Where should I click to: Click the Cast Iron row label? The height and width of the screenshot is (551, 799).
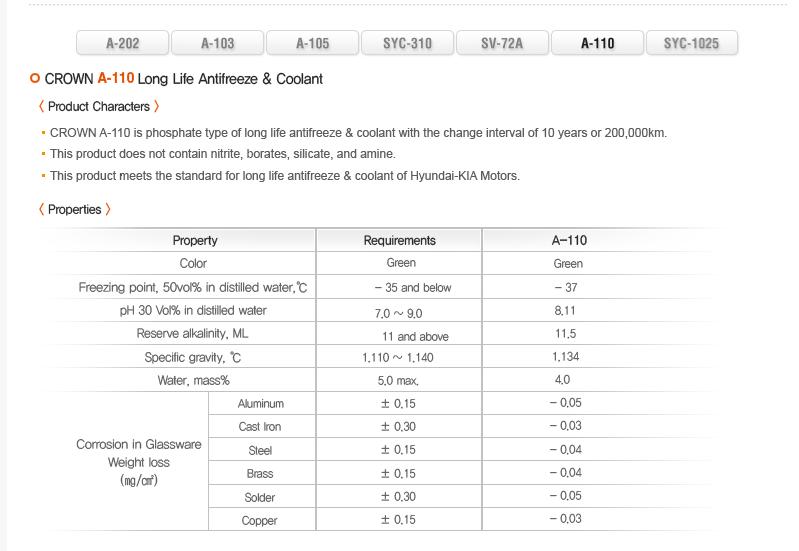coord(259,427)
